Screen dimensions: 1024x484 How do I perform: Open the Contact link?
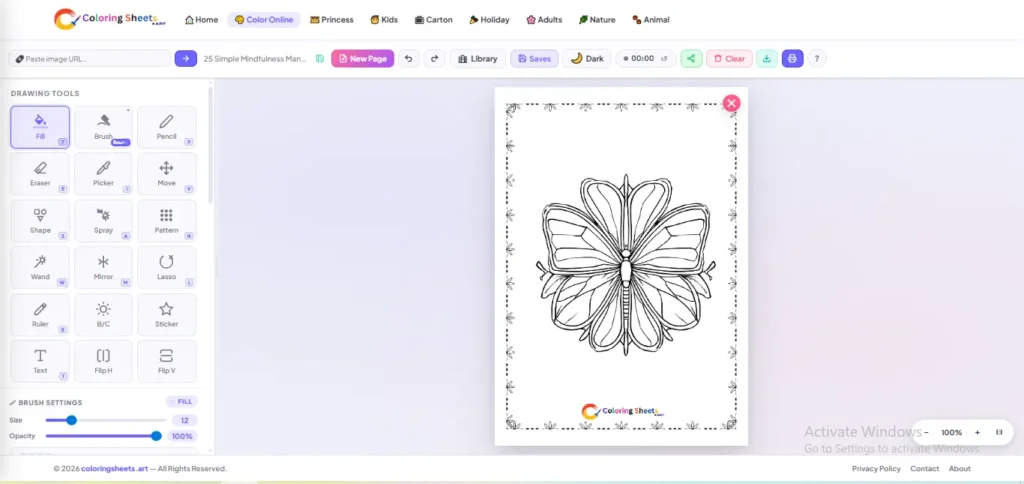point(925,468)
